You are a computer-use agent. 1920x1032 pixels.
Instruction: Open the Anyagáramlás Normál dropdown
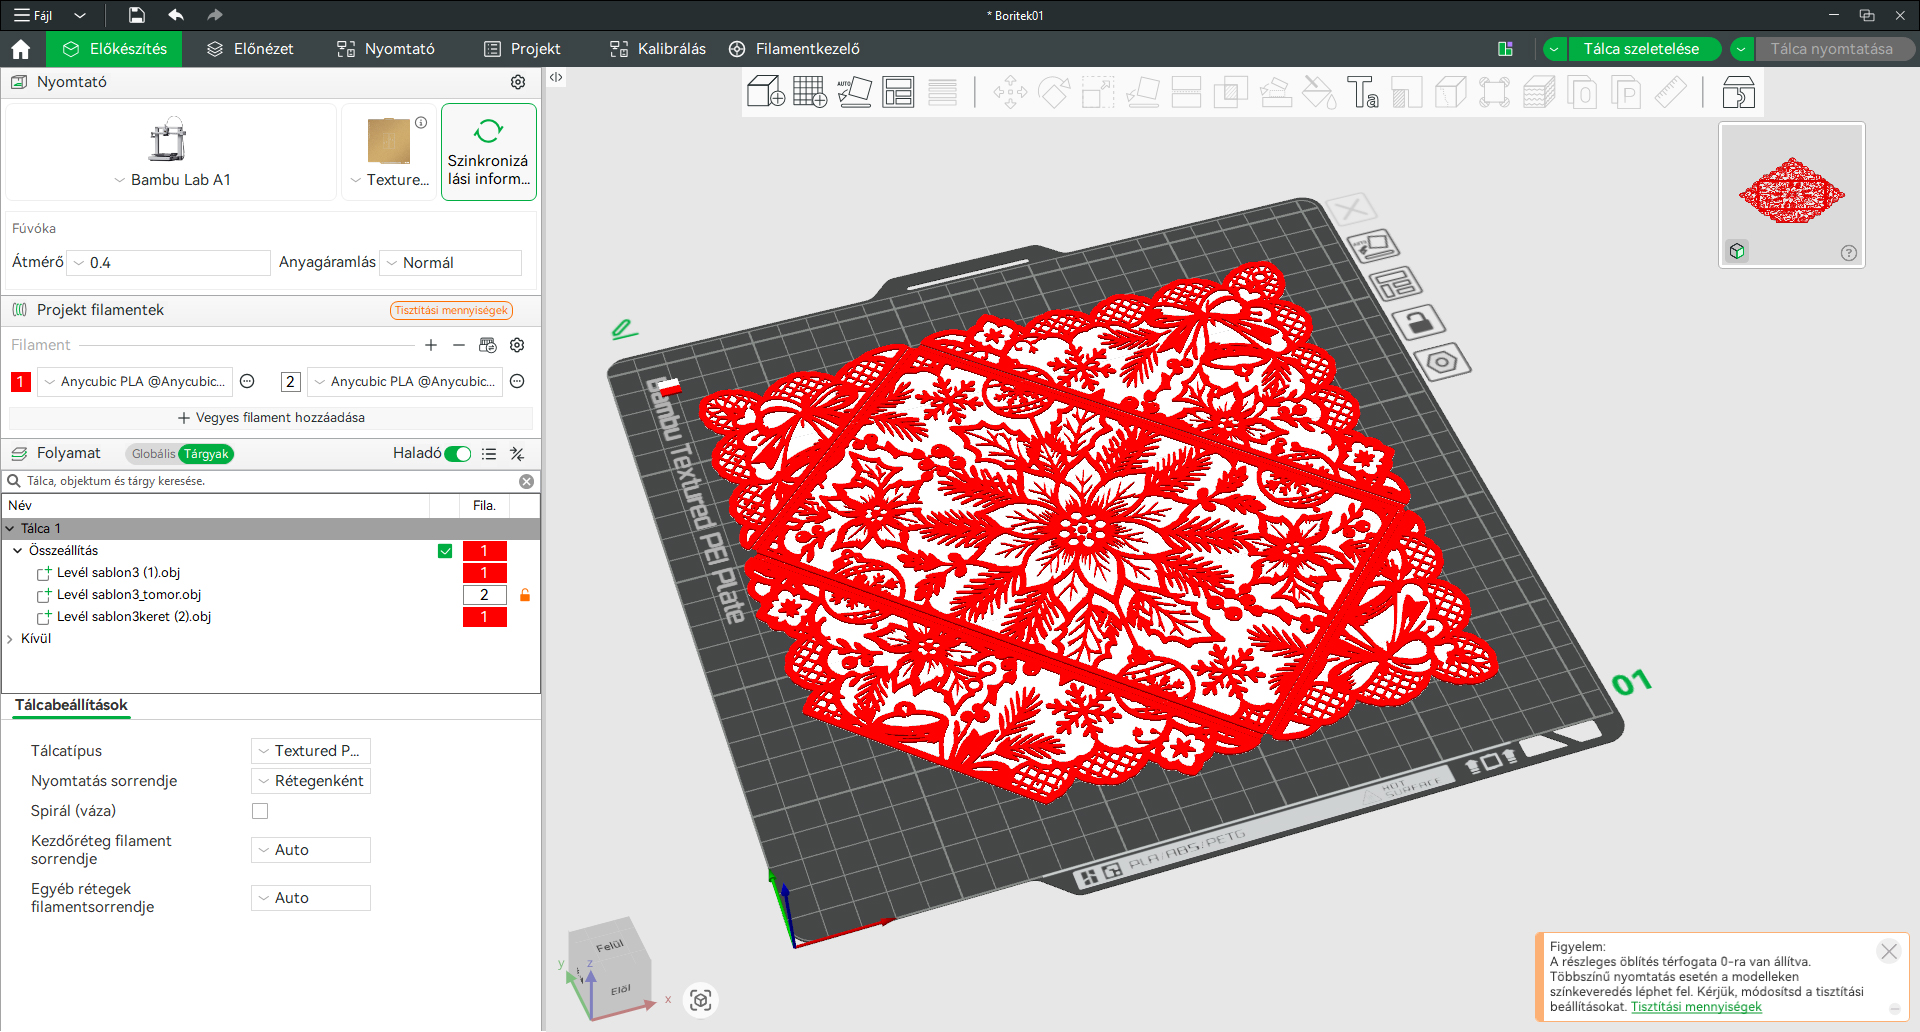pyautogui.click(x=451, y=263)
